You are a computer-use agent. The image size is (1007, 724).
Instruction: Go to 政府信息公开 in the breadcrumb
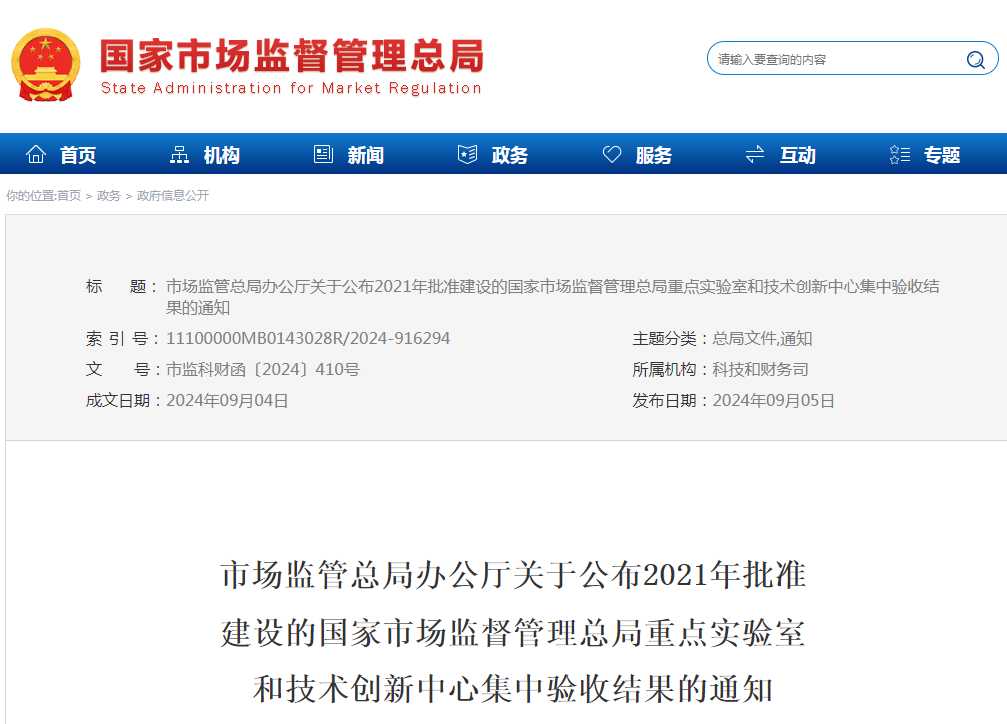pyautogui.click(x=173, y=196)
